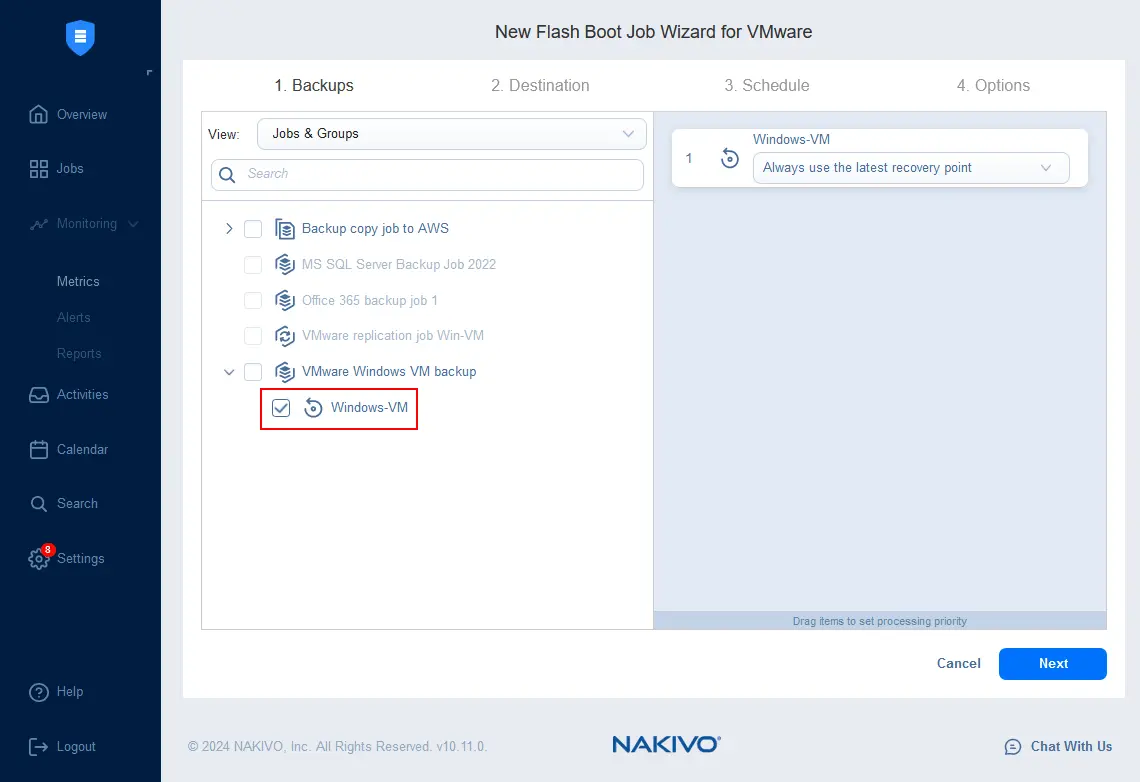
Task: Collapse the sidebar with the small corner icon
Action: pos(149,73)
